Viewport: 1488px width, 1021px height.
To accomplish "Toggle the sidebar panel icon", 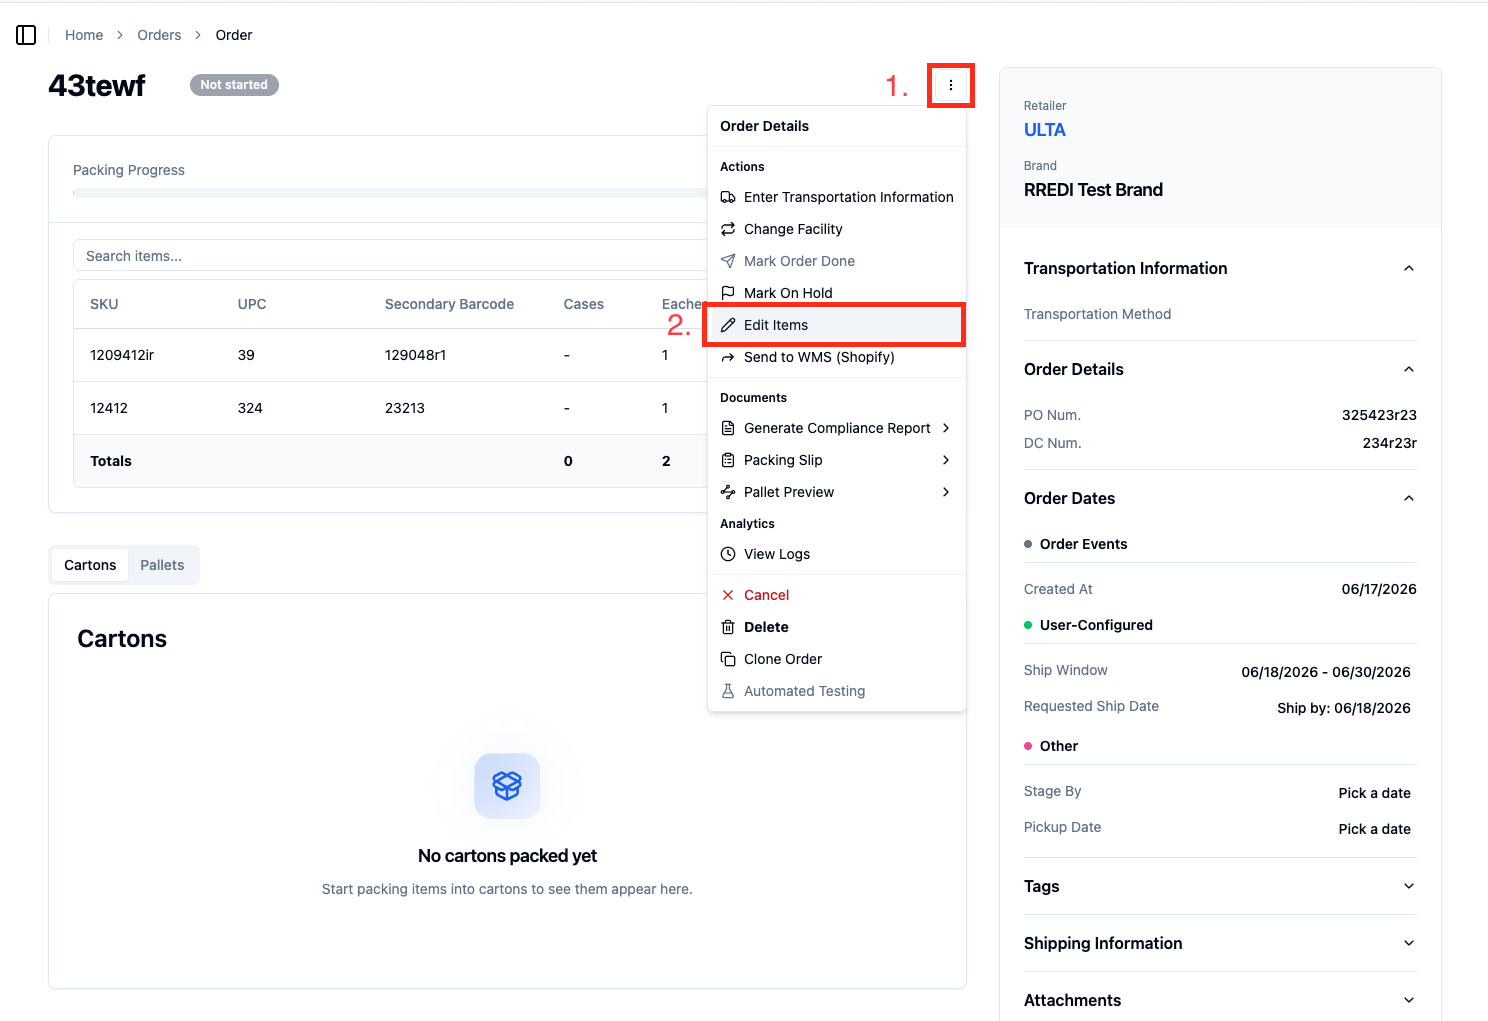I will (x=26, y=35).
